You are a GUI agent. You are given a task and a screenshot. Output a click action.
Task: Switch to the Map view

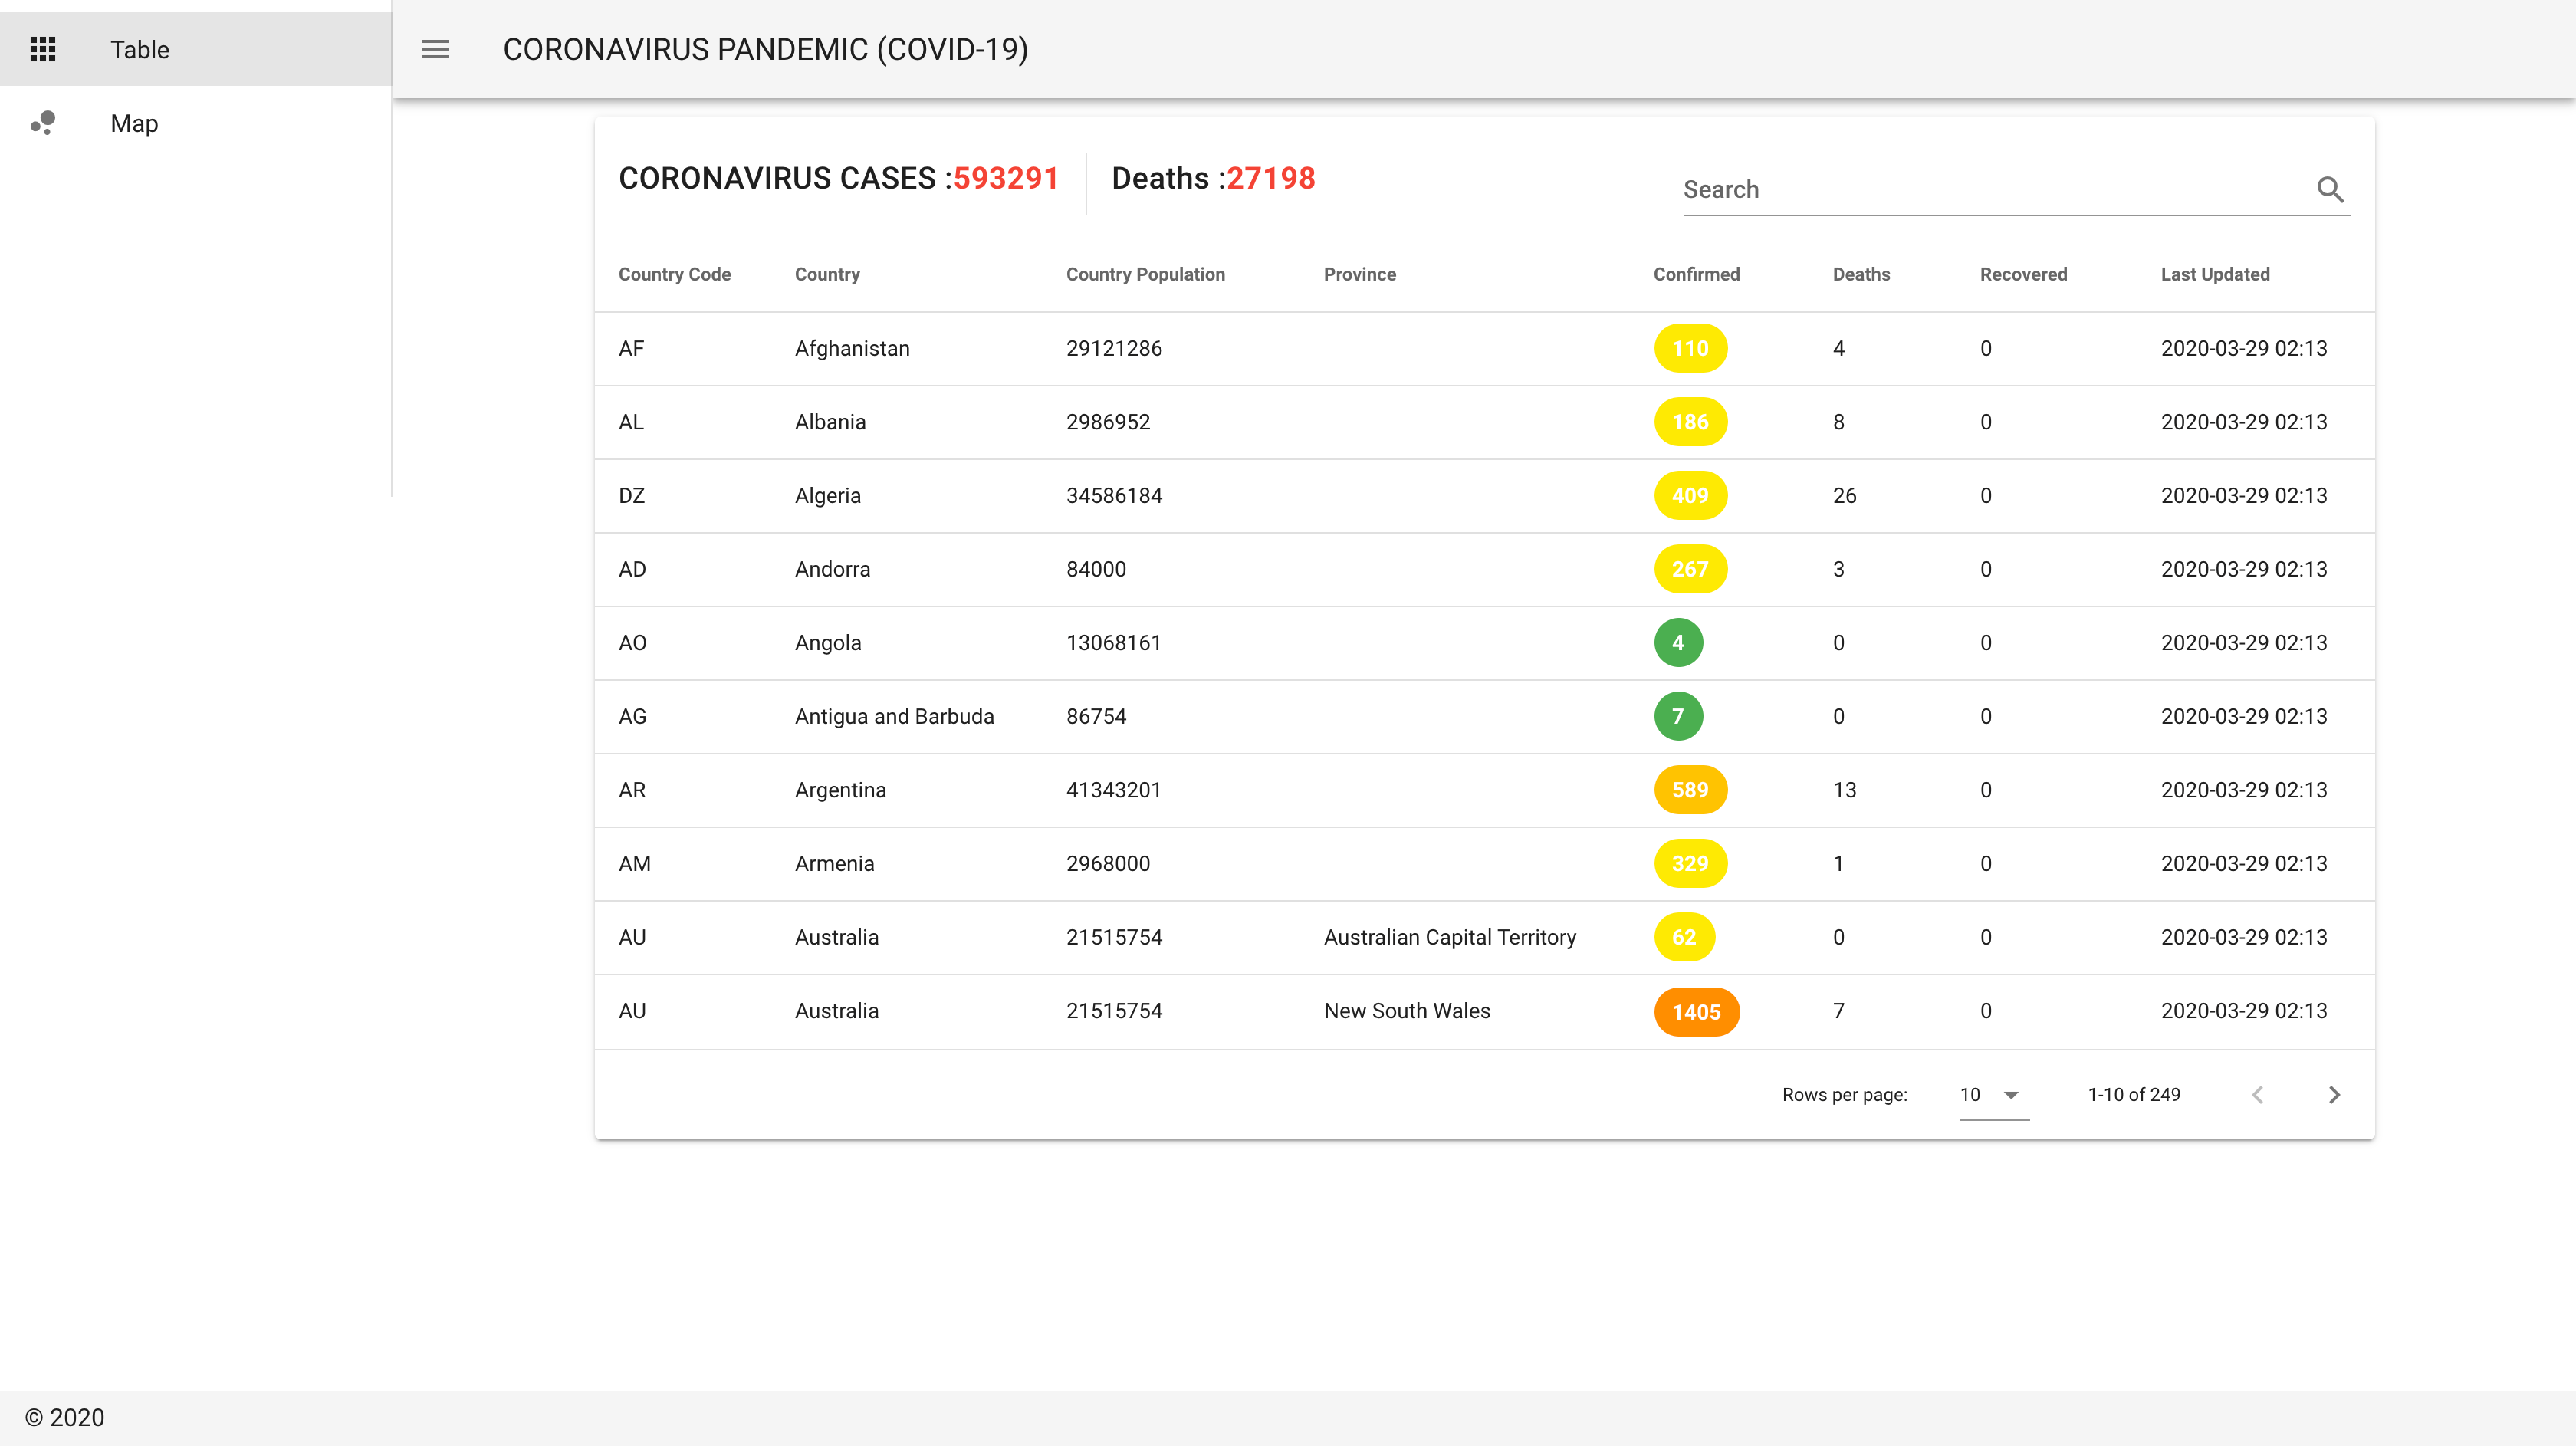[x=196, y=123]
